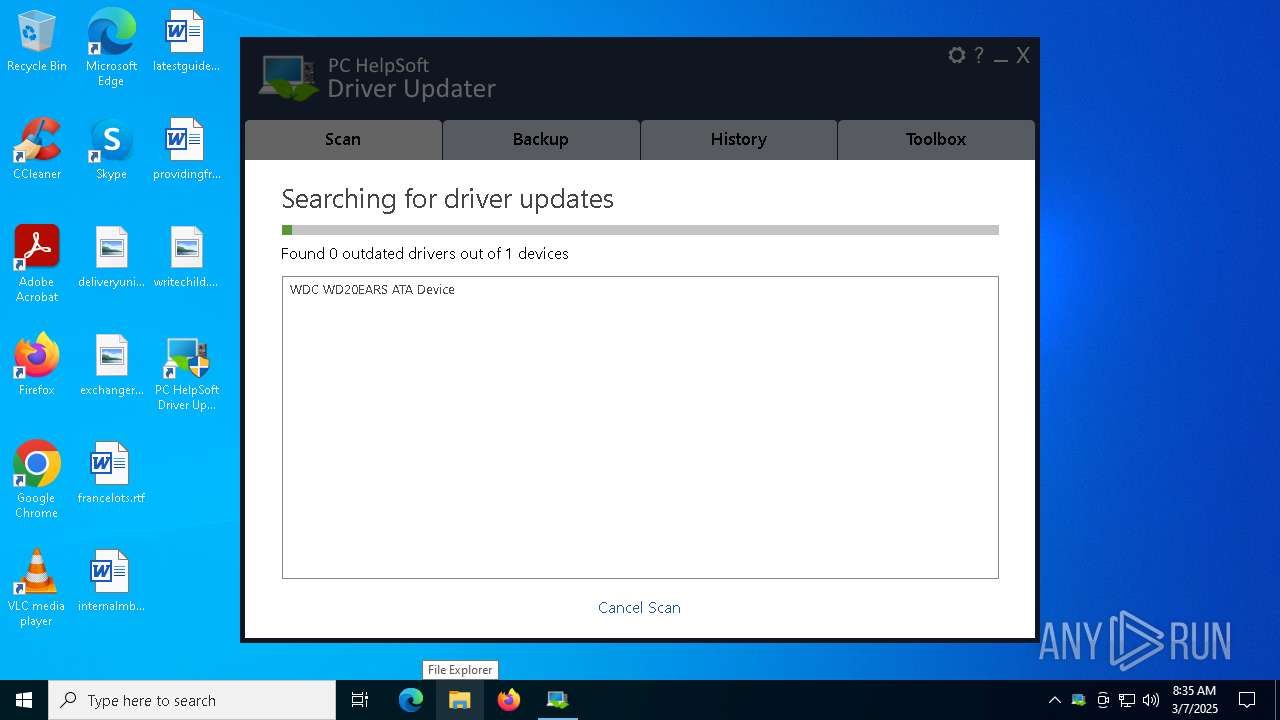The image size is (1280, 720).
Task: Open Edge from the taskbar
Action: click(x=411, y=700)
